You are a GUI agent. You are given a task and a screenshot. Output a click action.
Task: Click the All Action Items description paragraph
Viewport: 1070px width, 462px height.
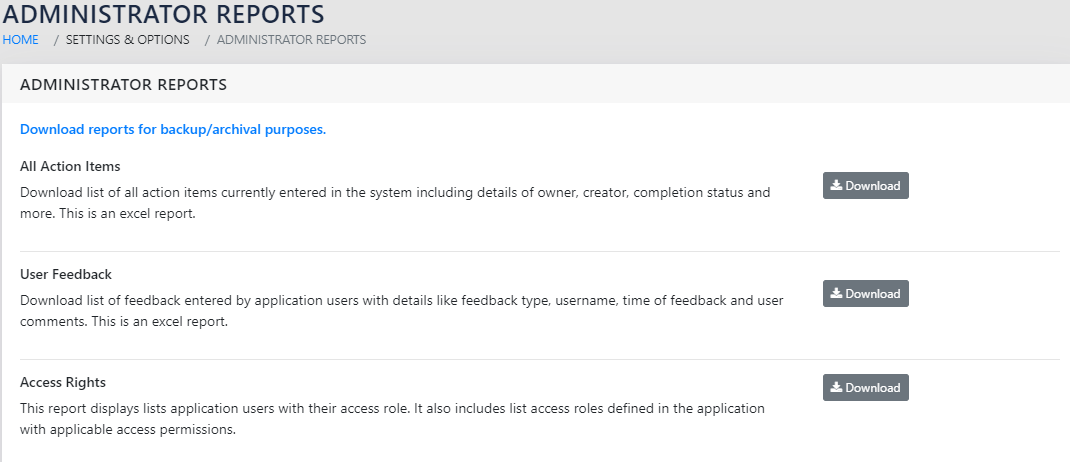(x=395, y=203)
